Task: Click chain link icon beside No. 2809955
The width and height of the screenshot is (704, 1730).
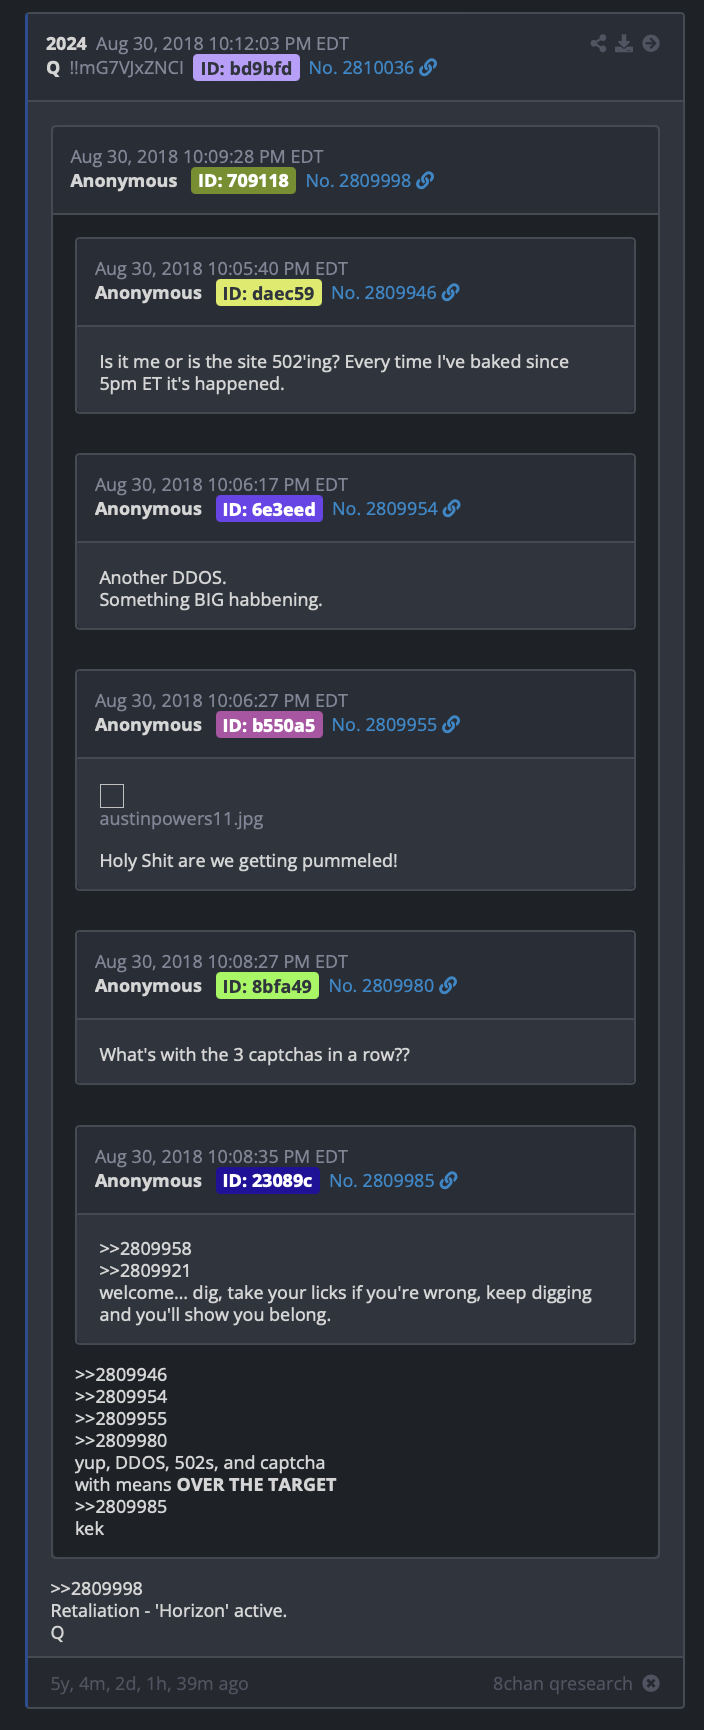Action: (x=451, y=724)
